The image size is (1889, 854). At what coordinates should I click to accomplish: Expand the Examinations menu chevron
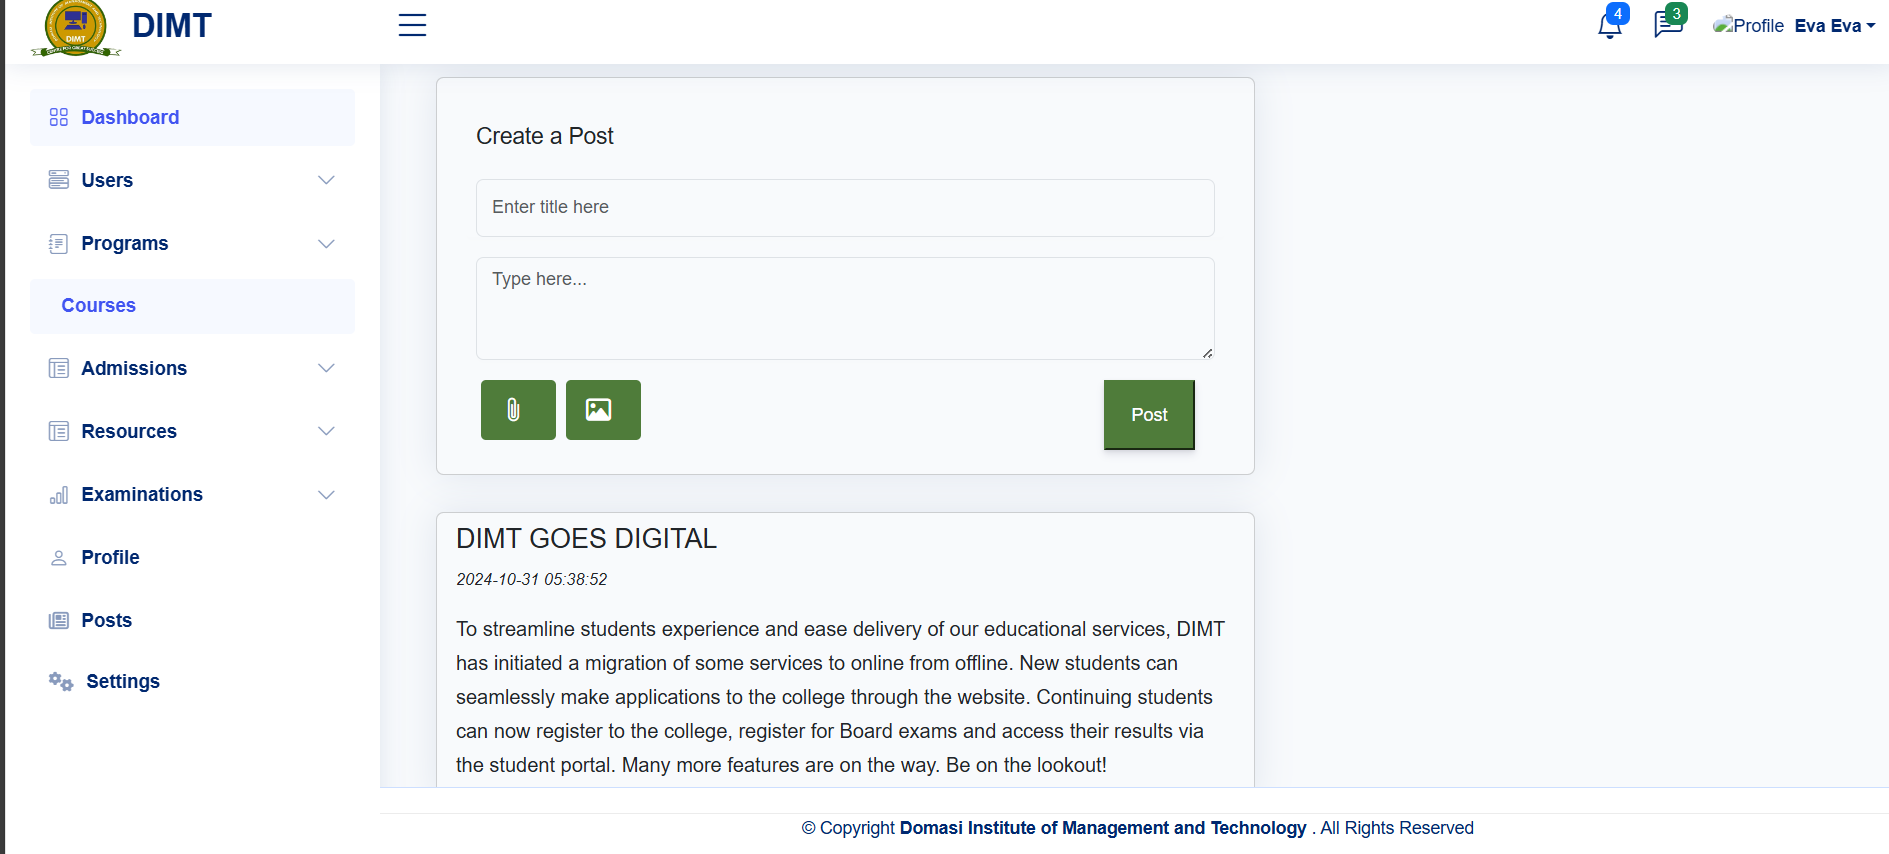coord(326,495)
